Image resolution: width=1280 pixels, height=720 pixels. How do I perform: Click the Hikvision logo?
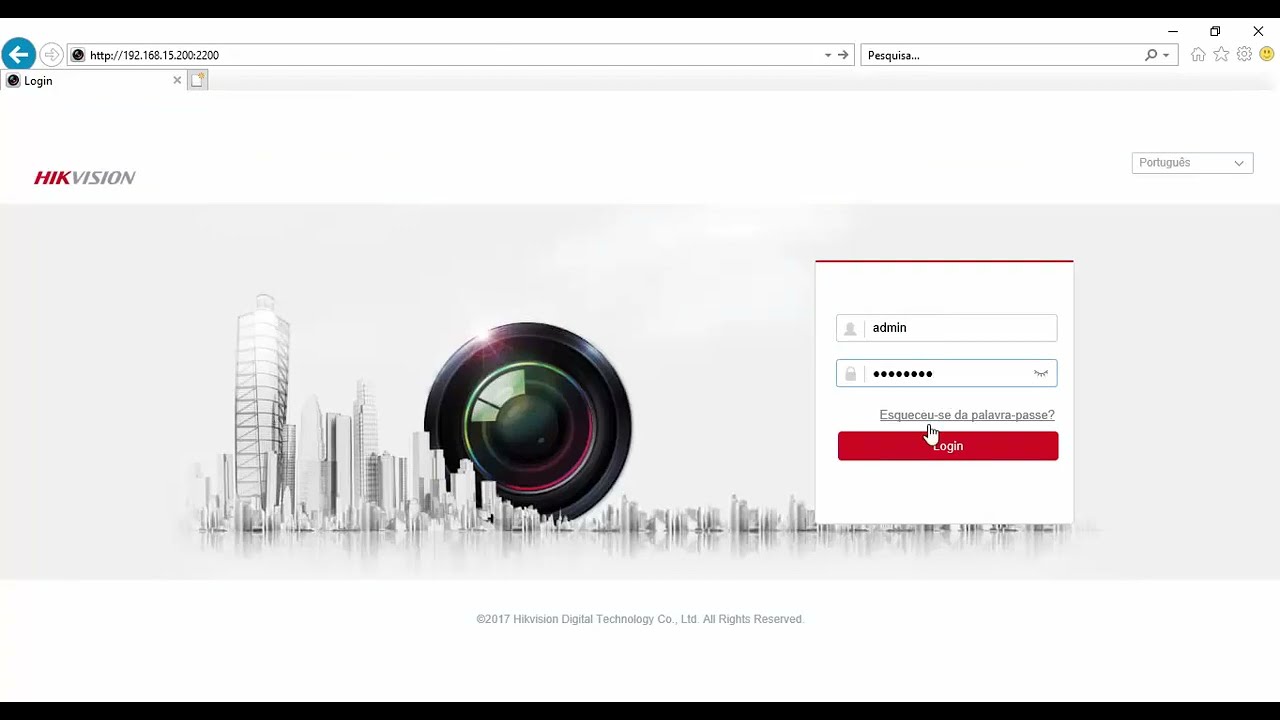click(x=85, y=178)
